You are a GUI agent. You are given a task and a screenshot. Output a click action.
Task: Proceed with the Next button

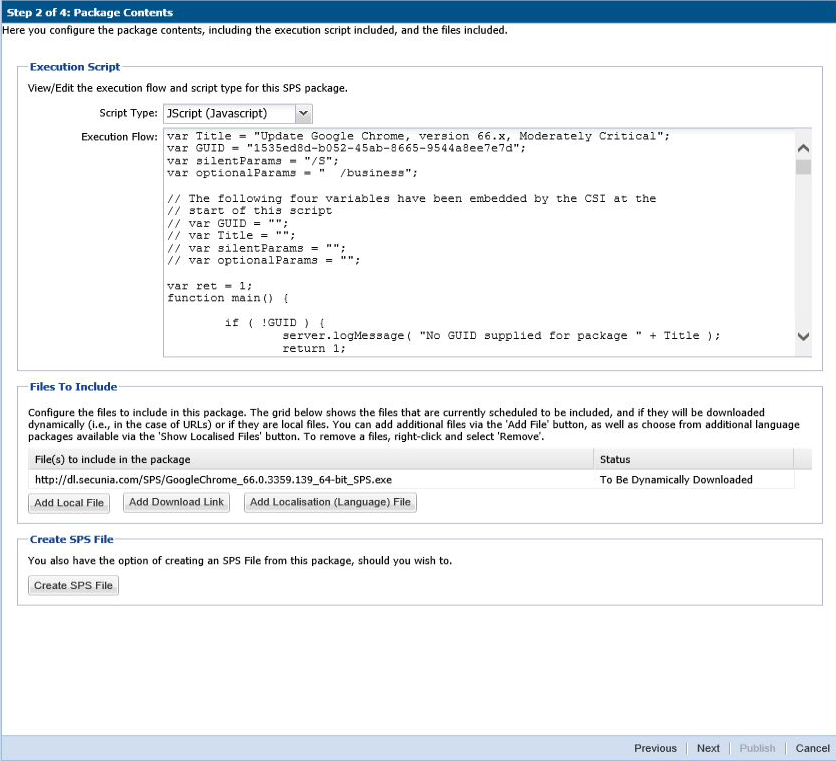coord(708,748)
